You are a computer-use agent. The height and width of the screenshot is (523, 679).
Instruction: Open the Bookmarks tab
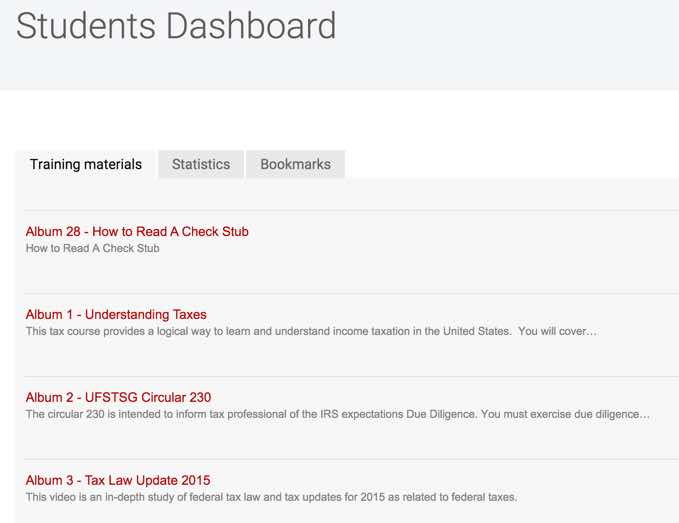(295, 165)
